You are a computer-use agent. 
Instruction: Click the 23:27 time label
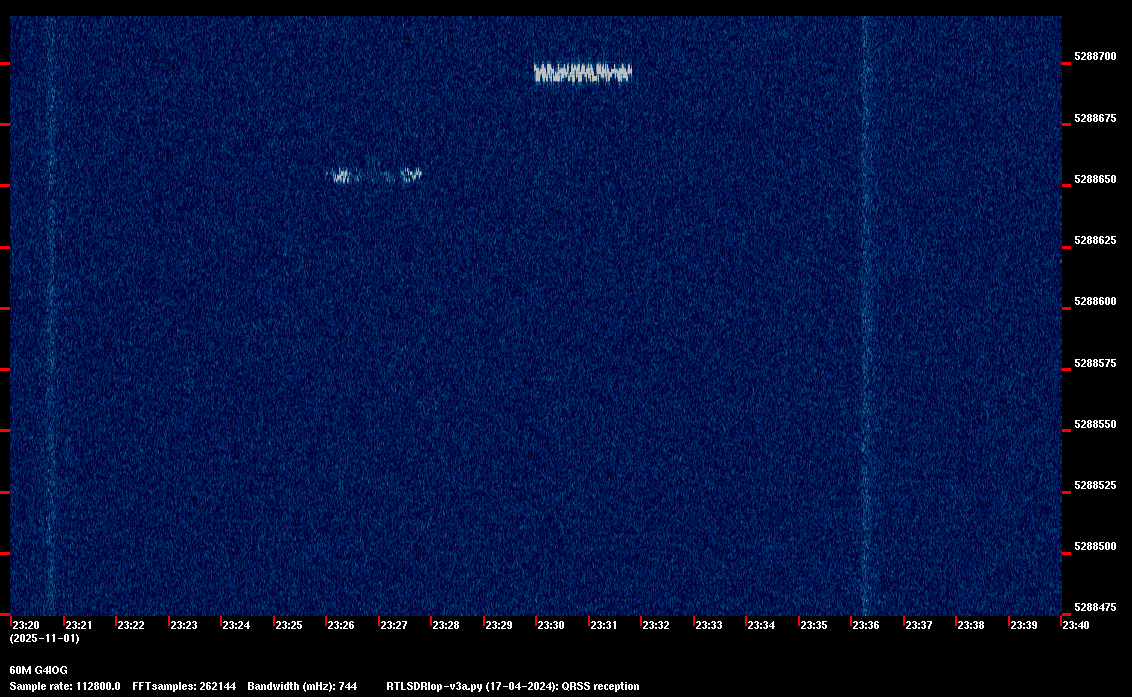click(393, 625)
